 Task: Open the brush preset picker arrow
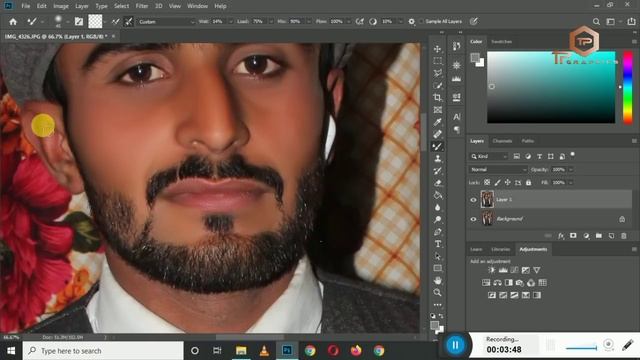(68, 22)
